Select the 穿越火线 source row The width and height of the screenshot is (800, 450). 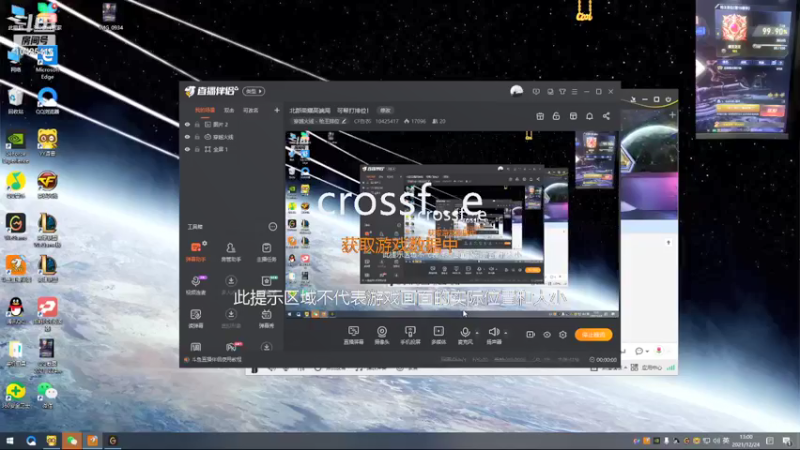231,137
